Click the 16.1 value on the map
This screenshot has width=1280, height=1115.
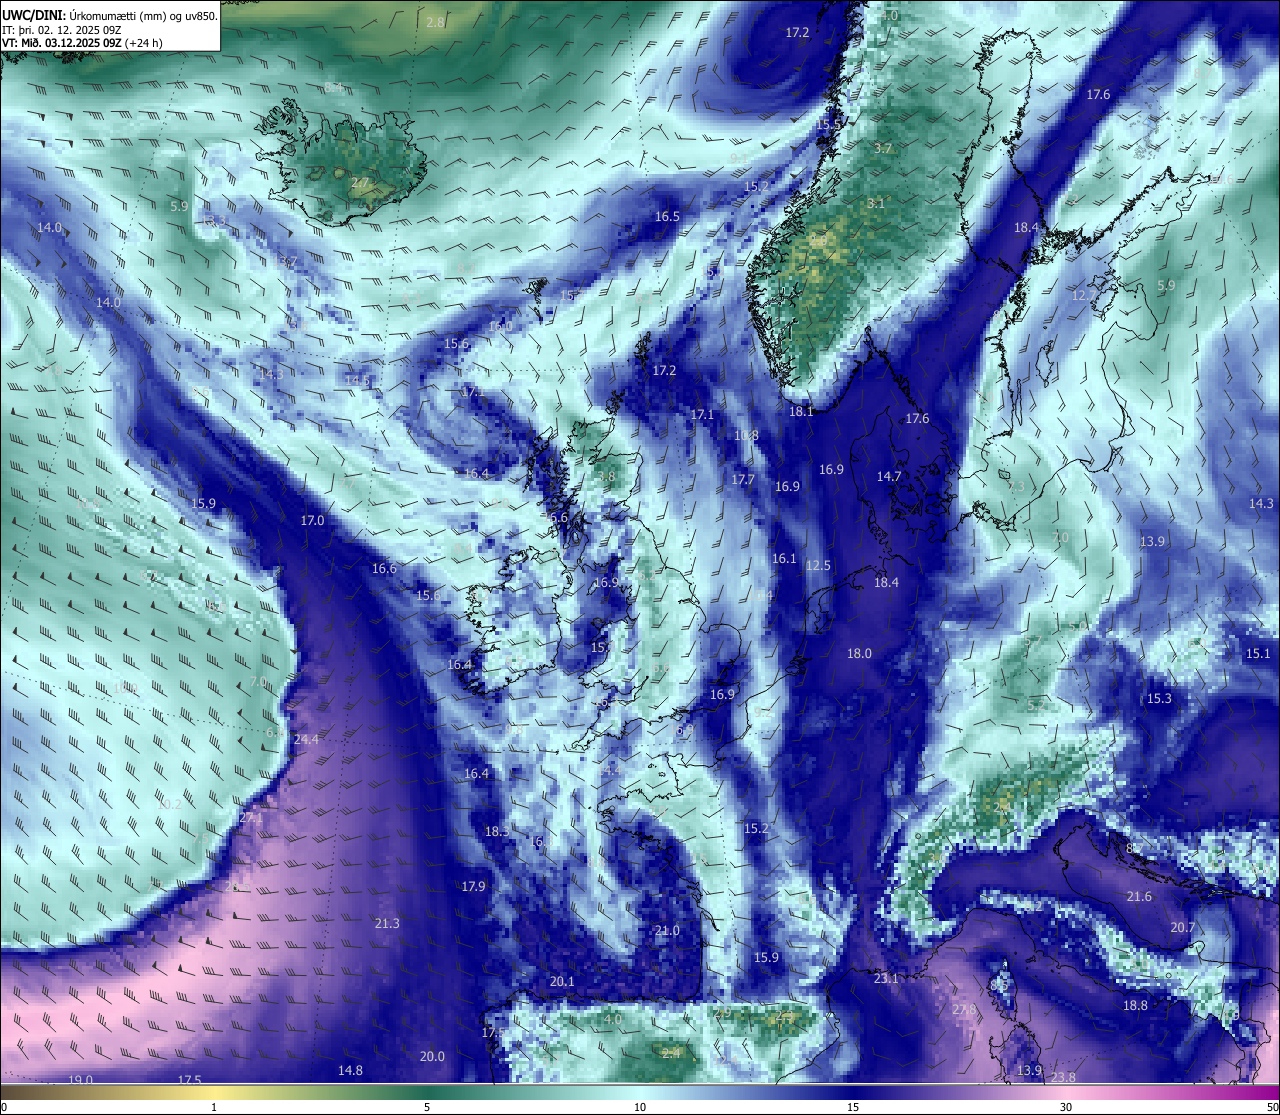coord(784,558)
